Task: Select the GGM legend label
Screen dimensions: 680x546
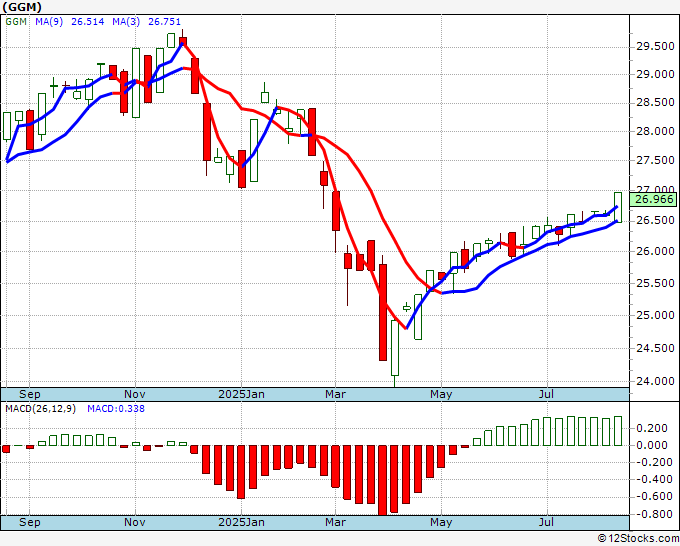Action: click(x=16, y=22)
